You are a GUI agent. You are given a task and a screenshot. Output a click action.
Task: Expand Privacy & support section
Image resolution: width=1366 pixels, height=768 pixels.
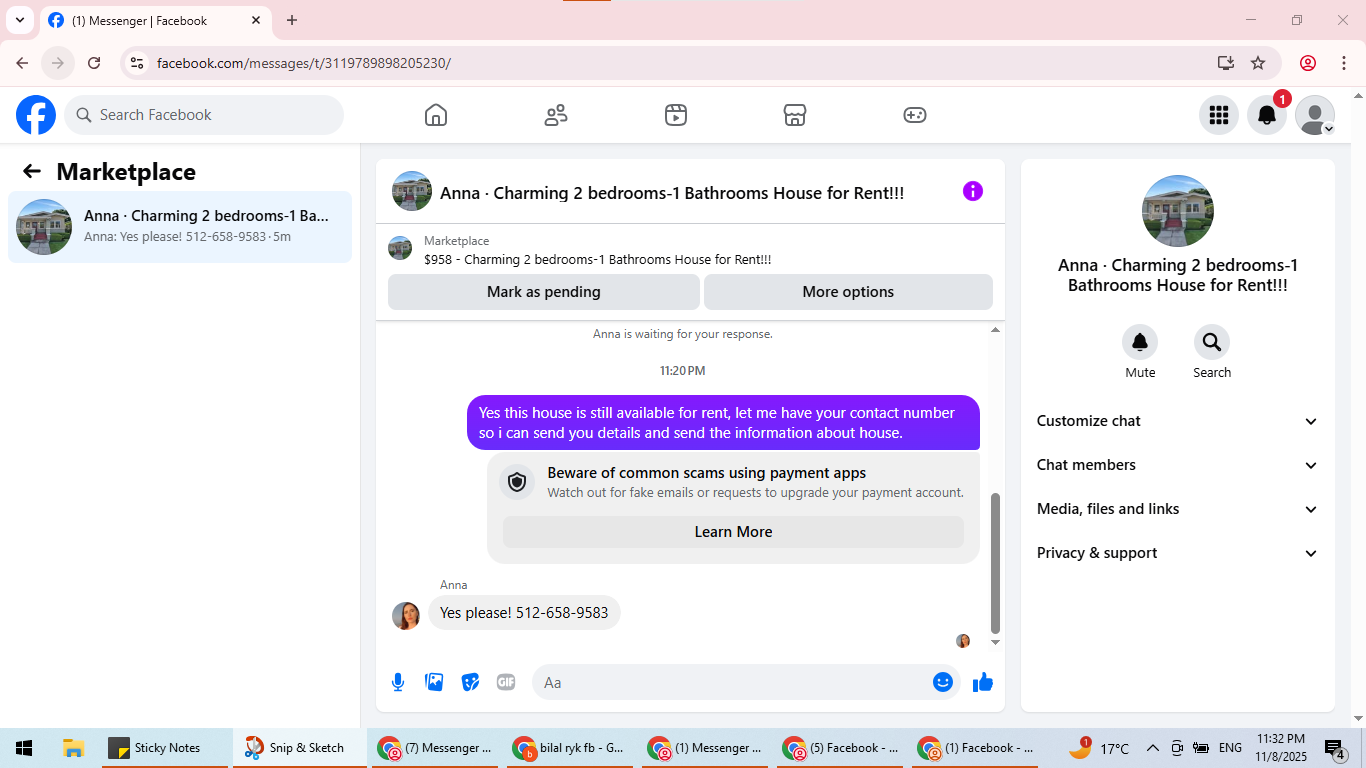(x=1178, y=553)
